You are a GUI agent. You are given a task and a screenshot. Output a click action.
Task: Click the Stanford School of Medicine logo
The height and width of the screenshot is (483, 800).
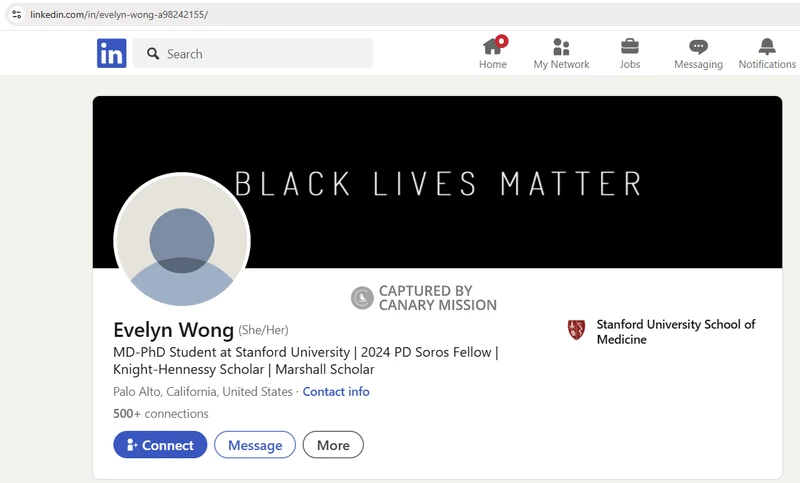coord(577,330)
